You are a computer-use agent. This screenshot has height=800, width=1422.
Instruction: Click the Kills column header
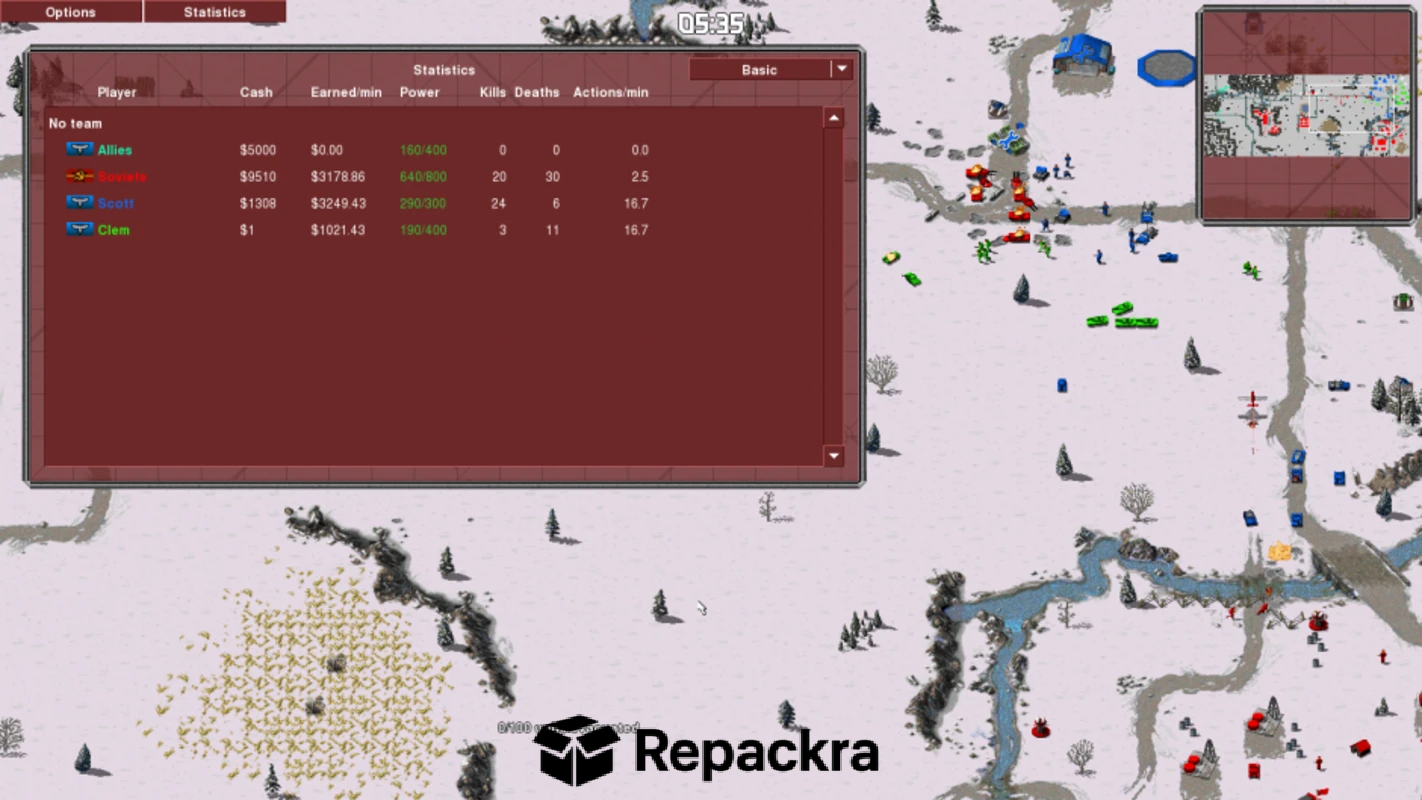coord(493,92)
